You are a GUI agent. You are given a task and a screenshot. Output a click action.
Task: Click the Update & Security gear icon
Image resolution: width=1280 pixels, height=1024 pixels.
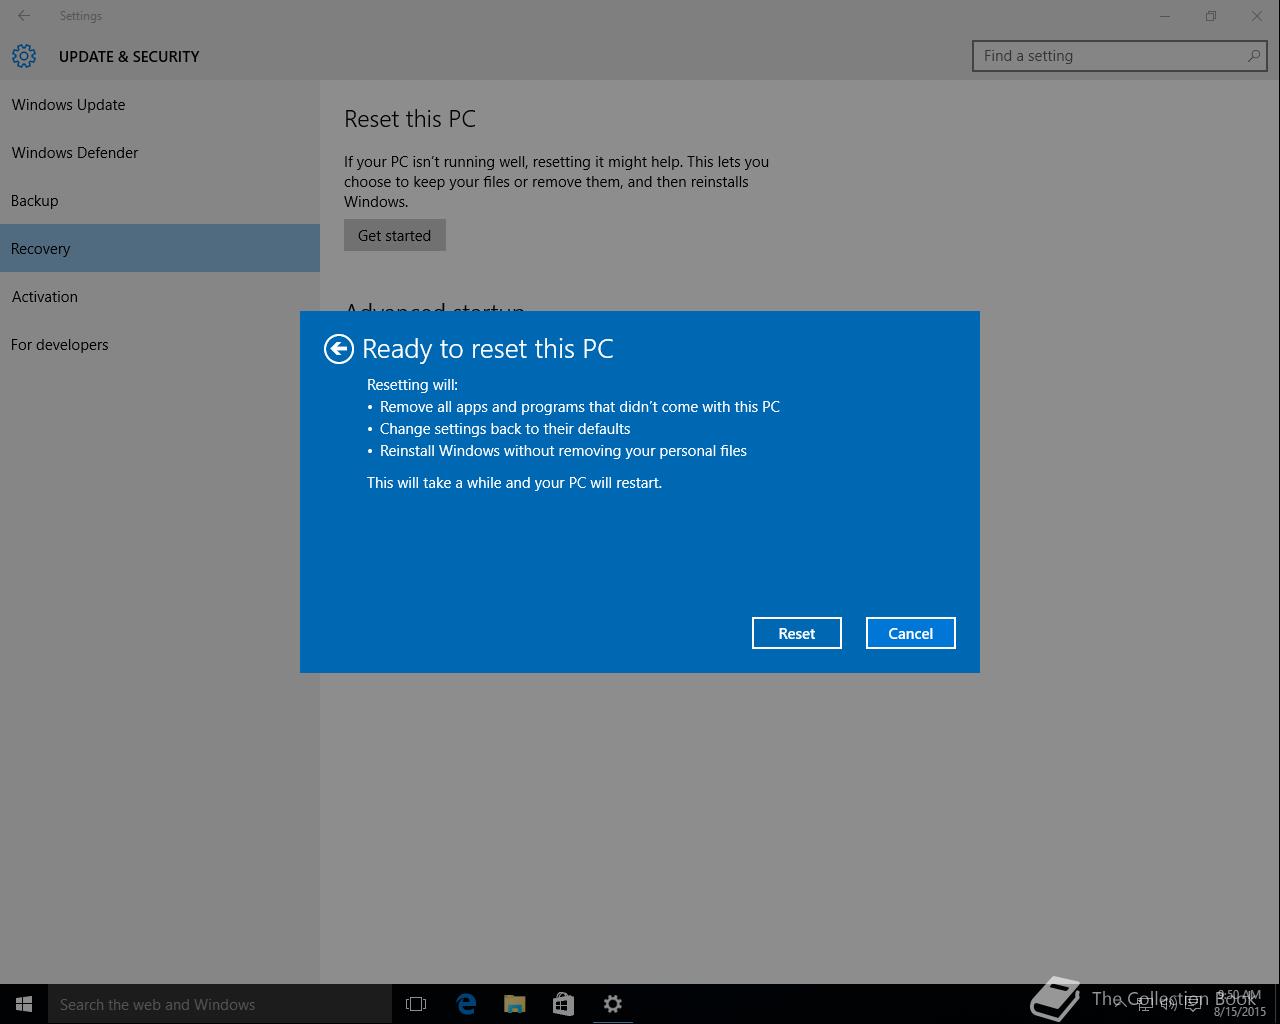point(24,56)
